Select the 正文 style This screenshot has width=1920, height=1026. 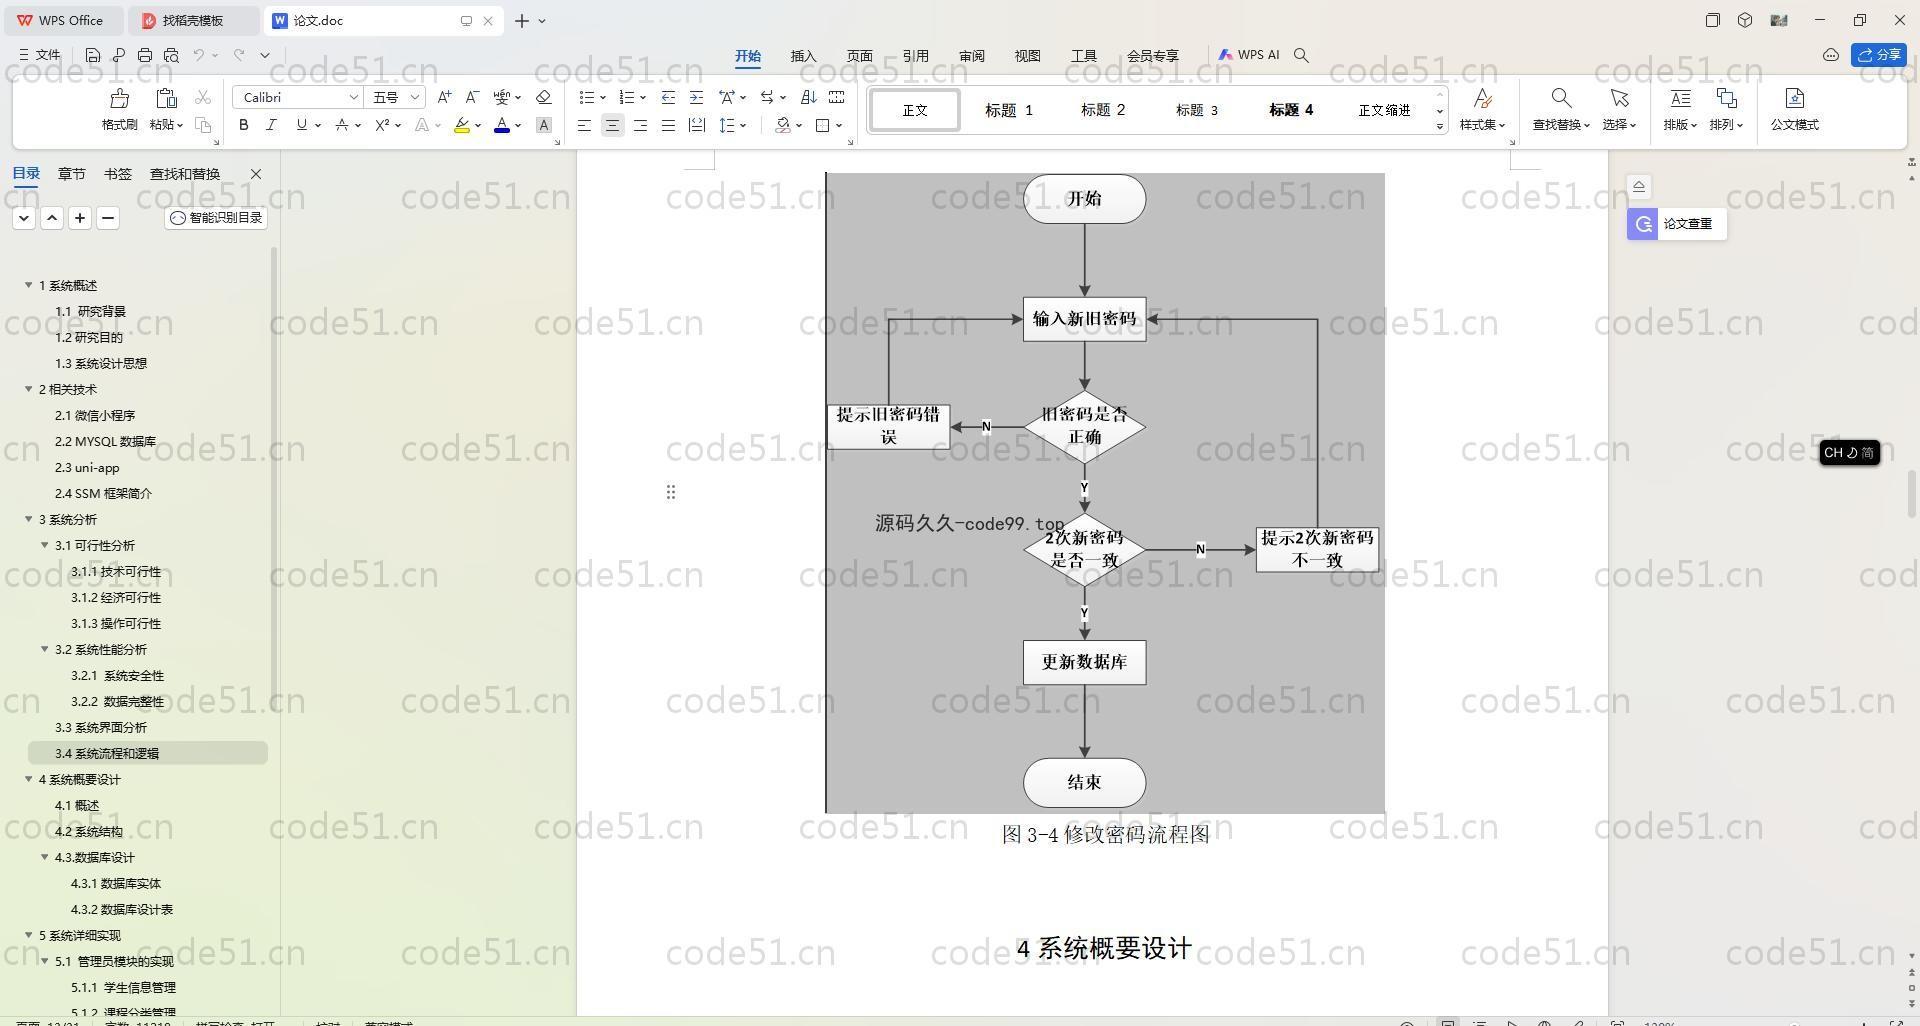[915, 110]
